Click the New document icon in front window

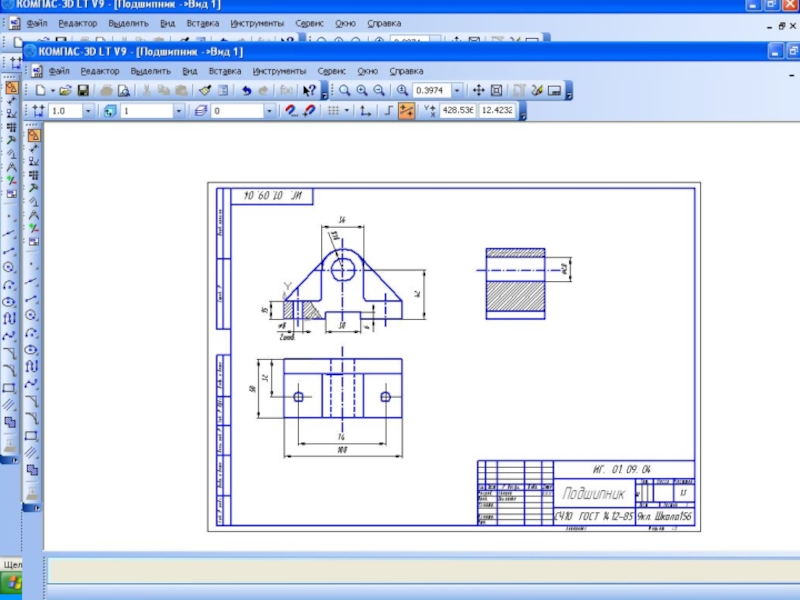pyautogui.click(x=40, y=90)
